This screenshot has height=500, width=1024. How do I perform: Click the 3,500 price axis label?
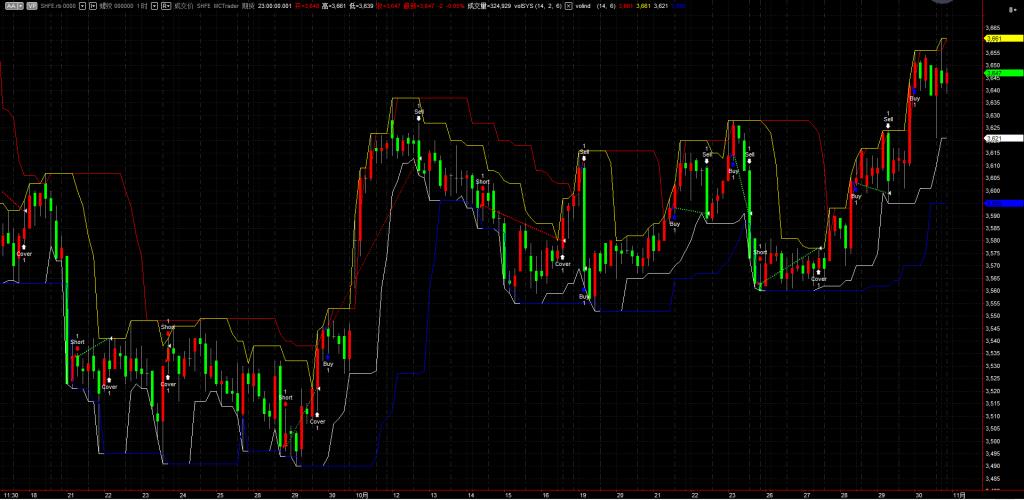[x=993, y=441]
